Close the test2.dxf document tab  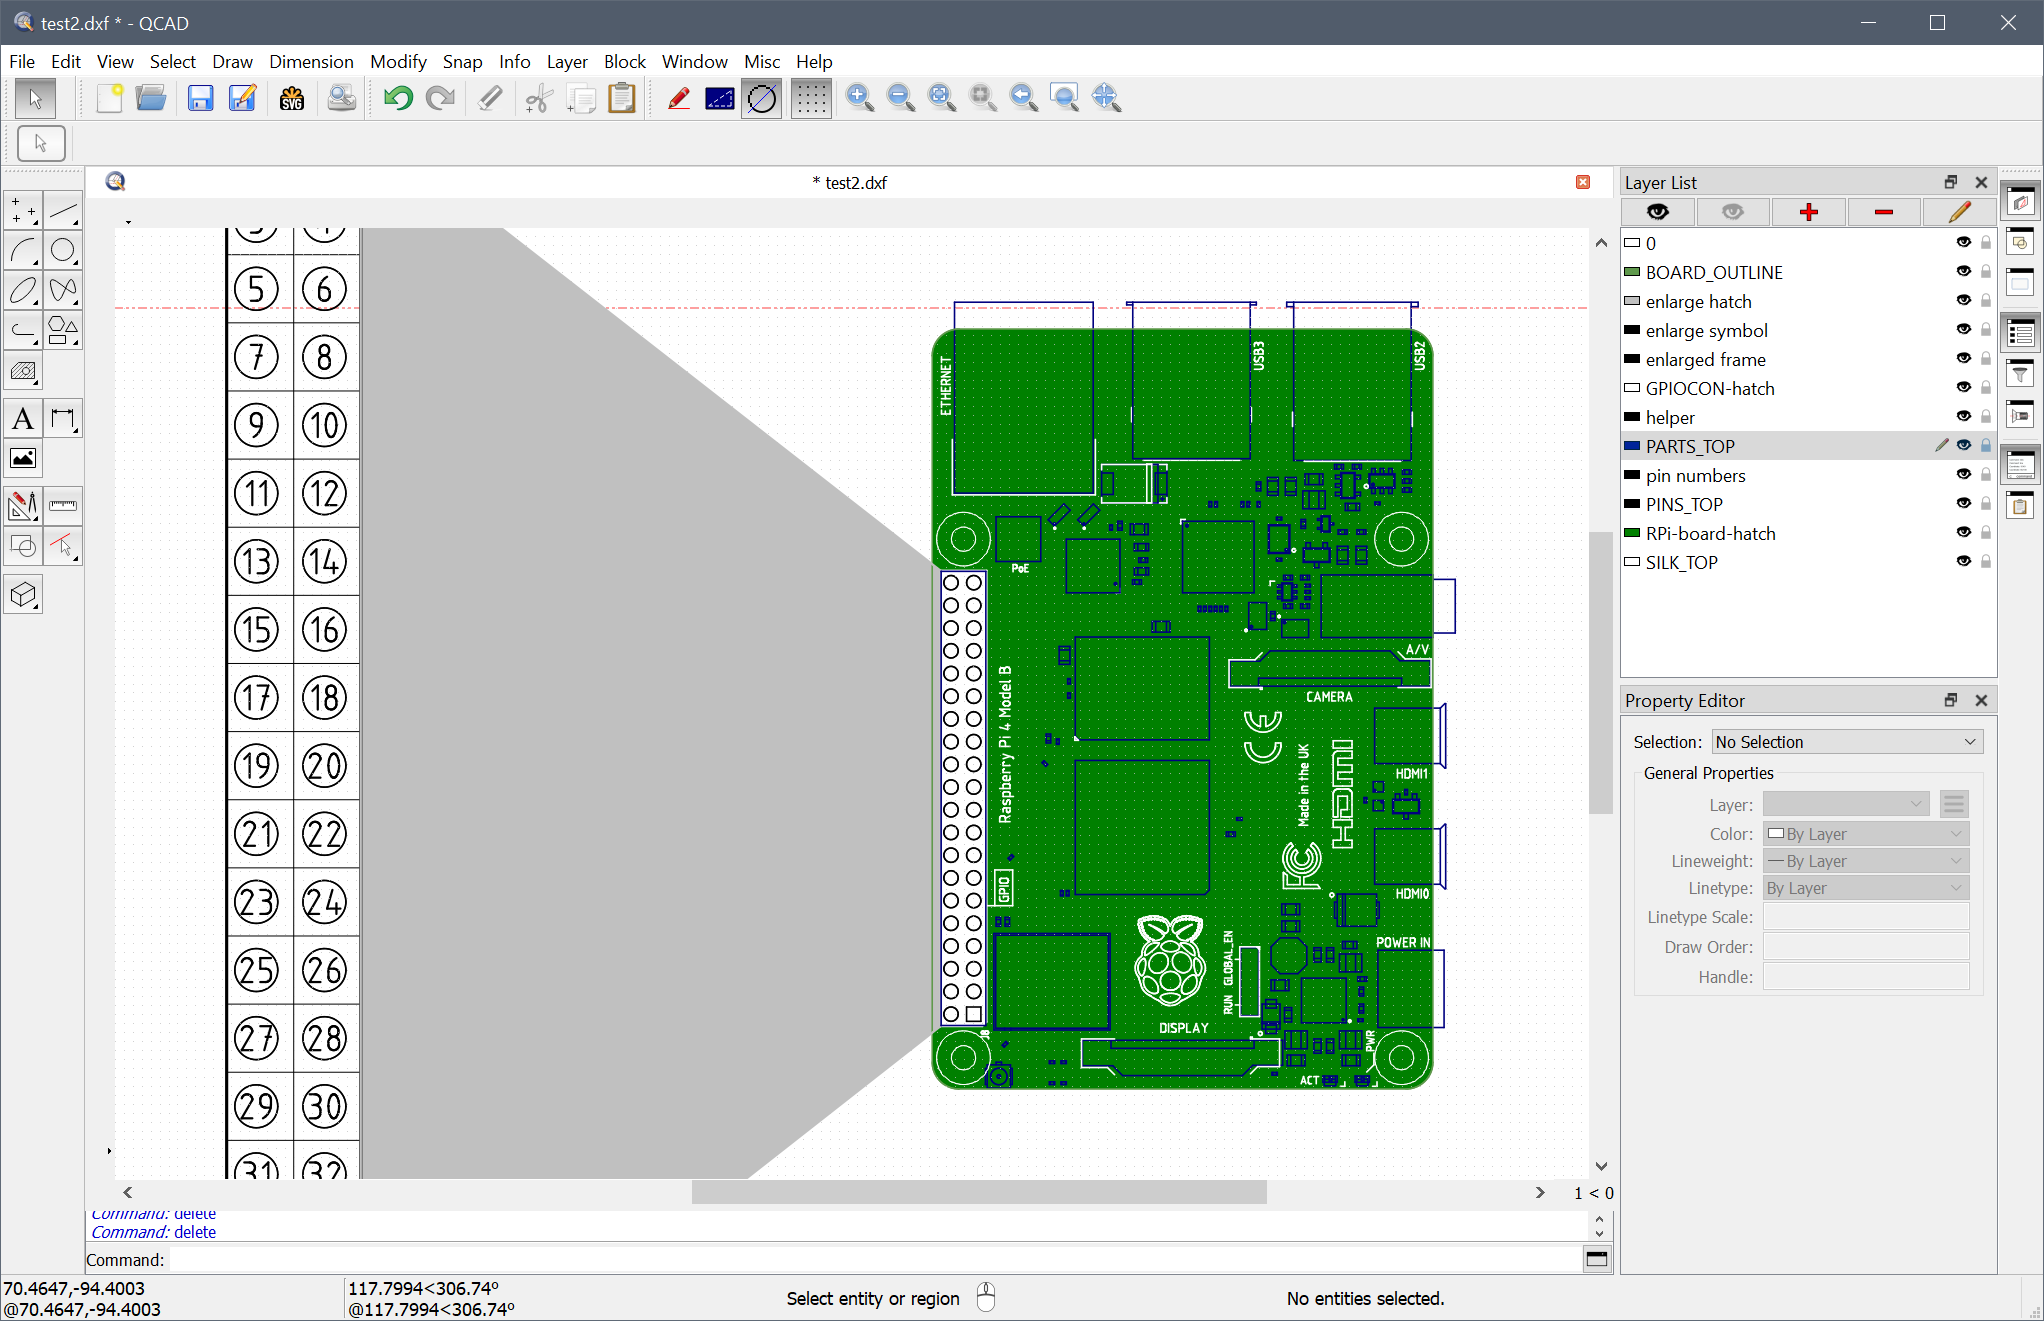point(1583,182)
